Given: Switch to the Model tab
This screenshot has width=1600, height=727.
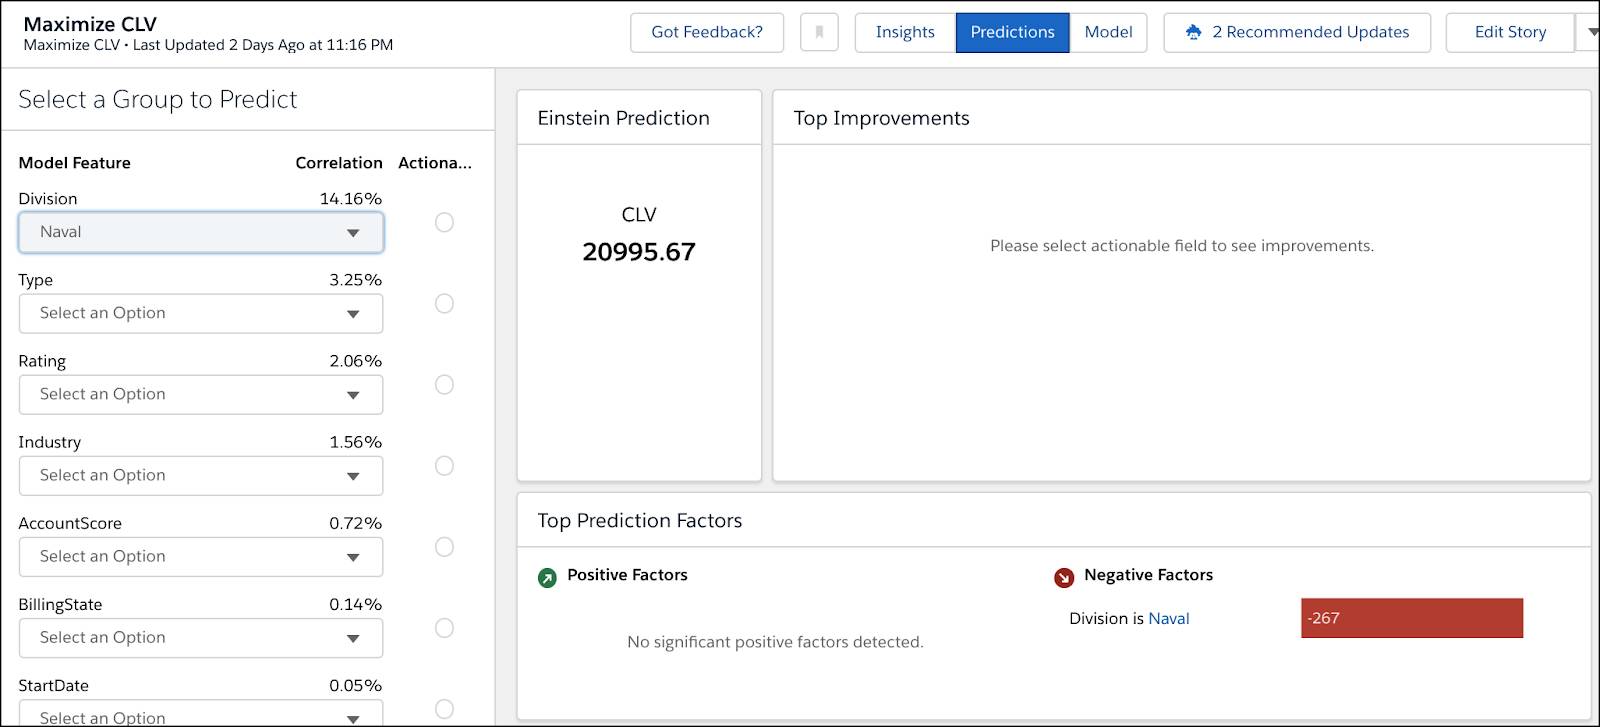Looking at the screenshot, I should point(1108,32).
